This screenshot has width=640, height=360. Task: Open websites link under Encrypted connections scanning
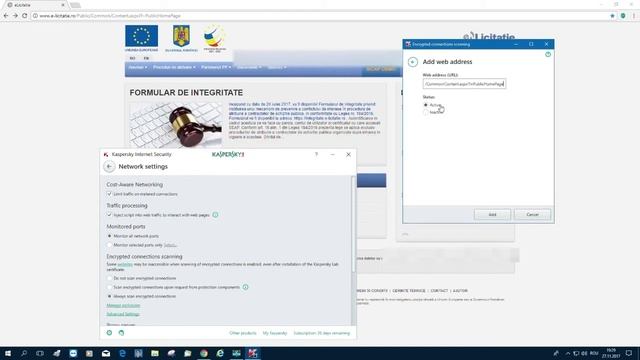tap(125, 264)
